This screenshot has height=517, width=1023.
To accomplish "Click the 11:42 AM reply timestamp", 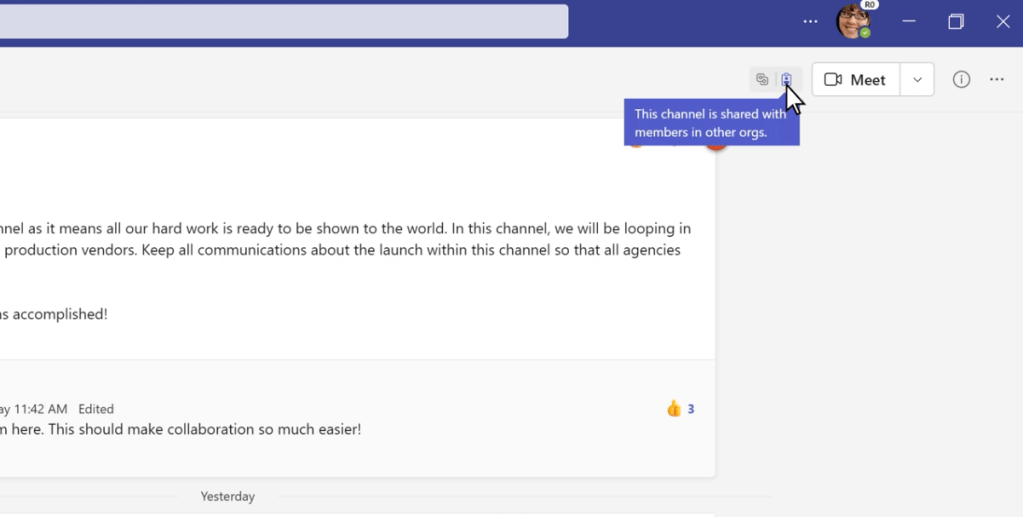I will pyautogui.click(x=40, y=409).
